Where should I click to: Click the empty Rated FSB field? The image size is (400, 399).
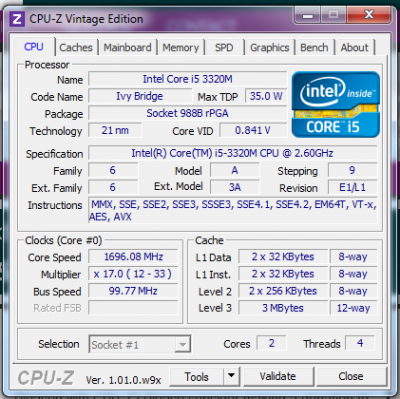click(x=133, y=308)
